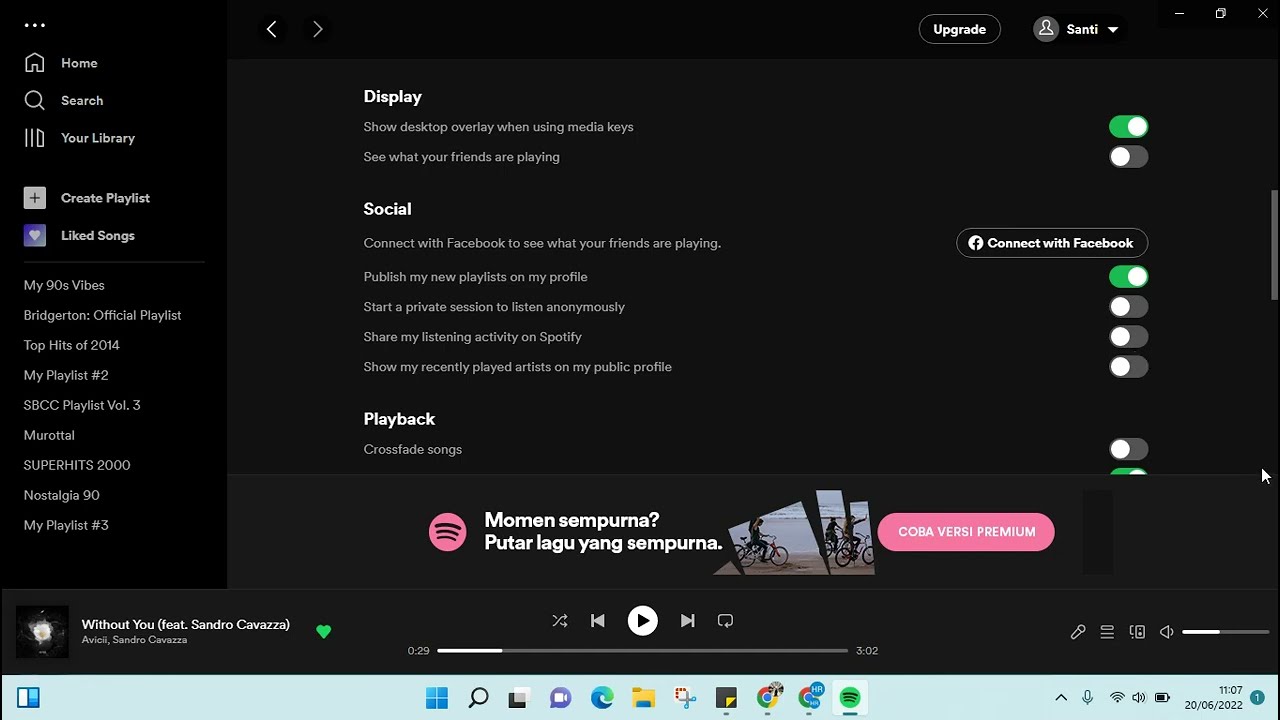The image size is (1280, 720).
Task: Click the Create Playlist plus icon
Action: tap(35, 198)
